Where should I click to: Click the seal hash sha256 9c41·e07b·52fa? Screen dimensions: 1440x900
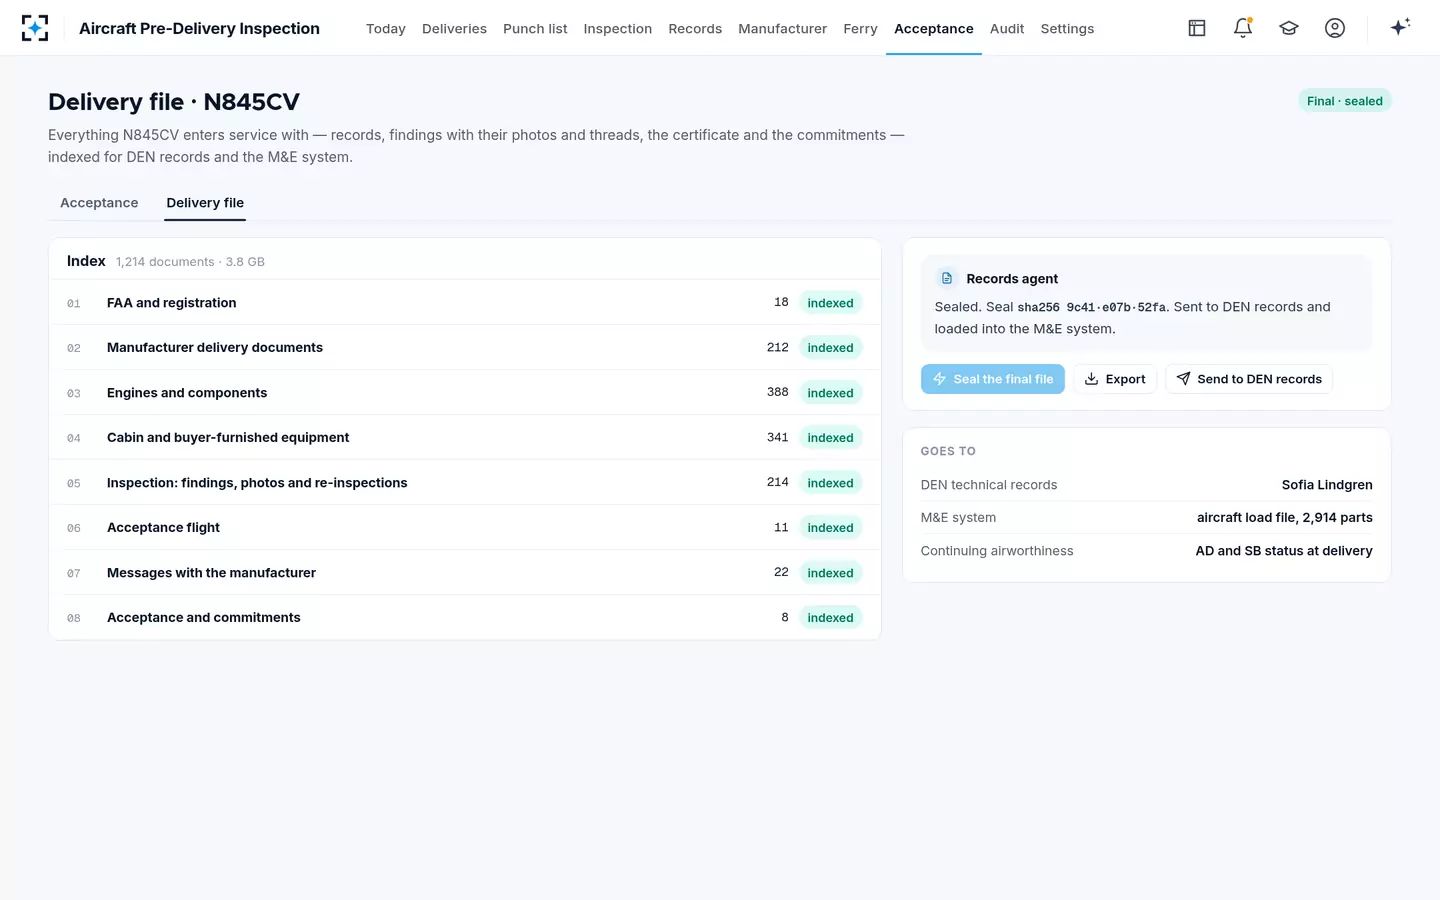pos(1091,308)
